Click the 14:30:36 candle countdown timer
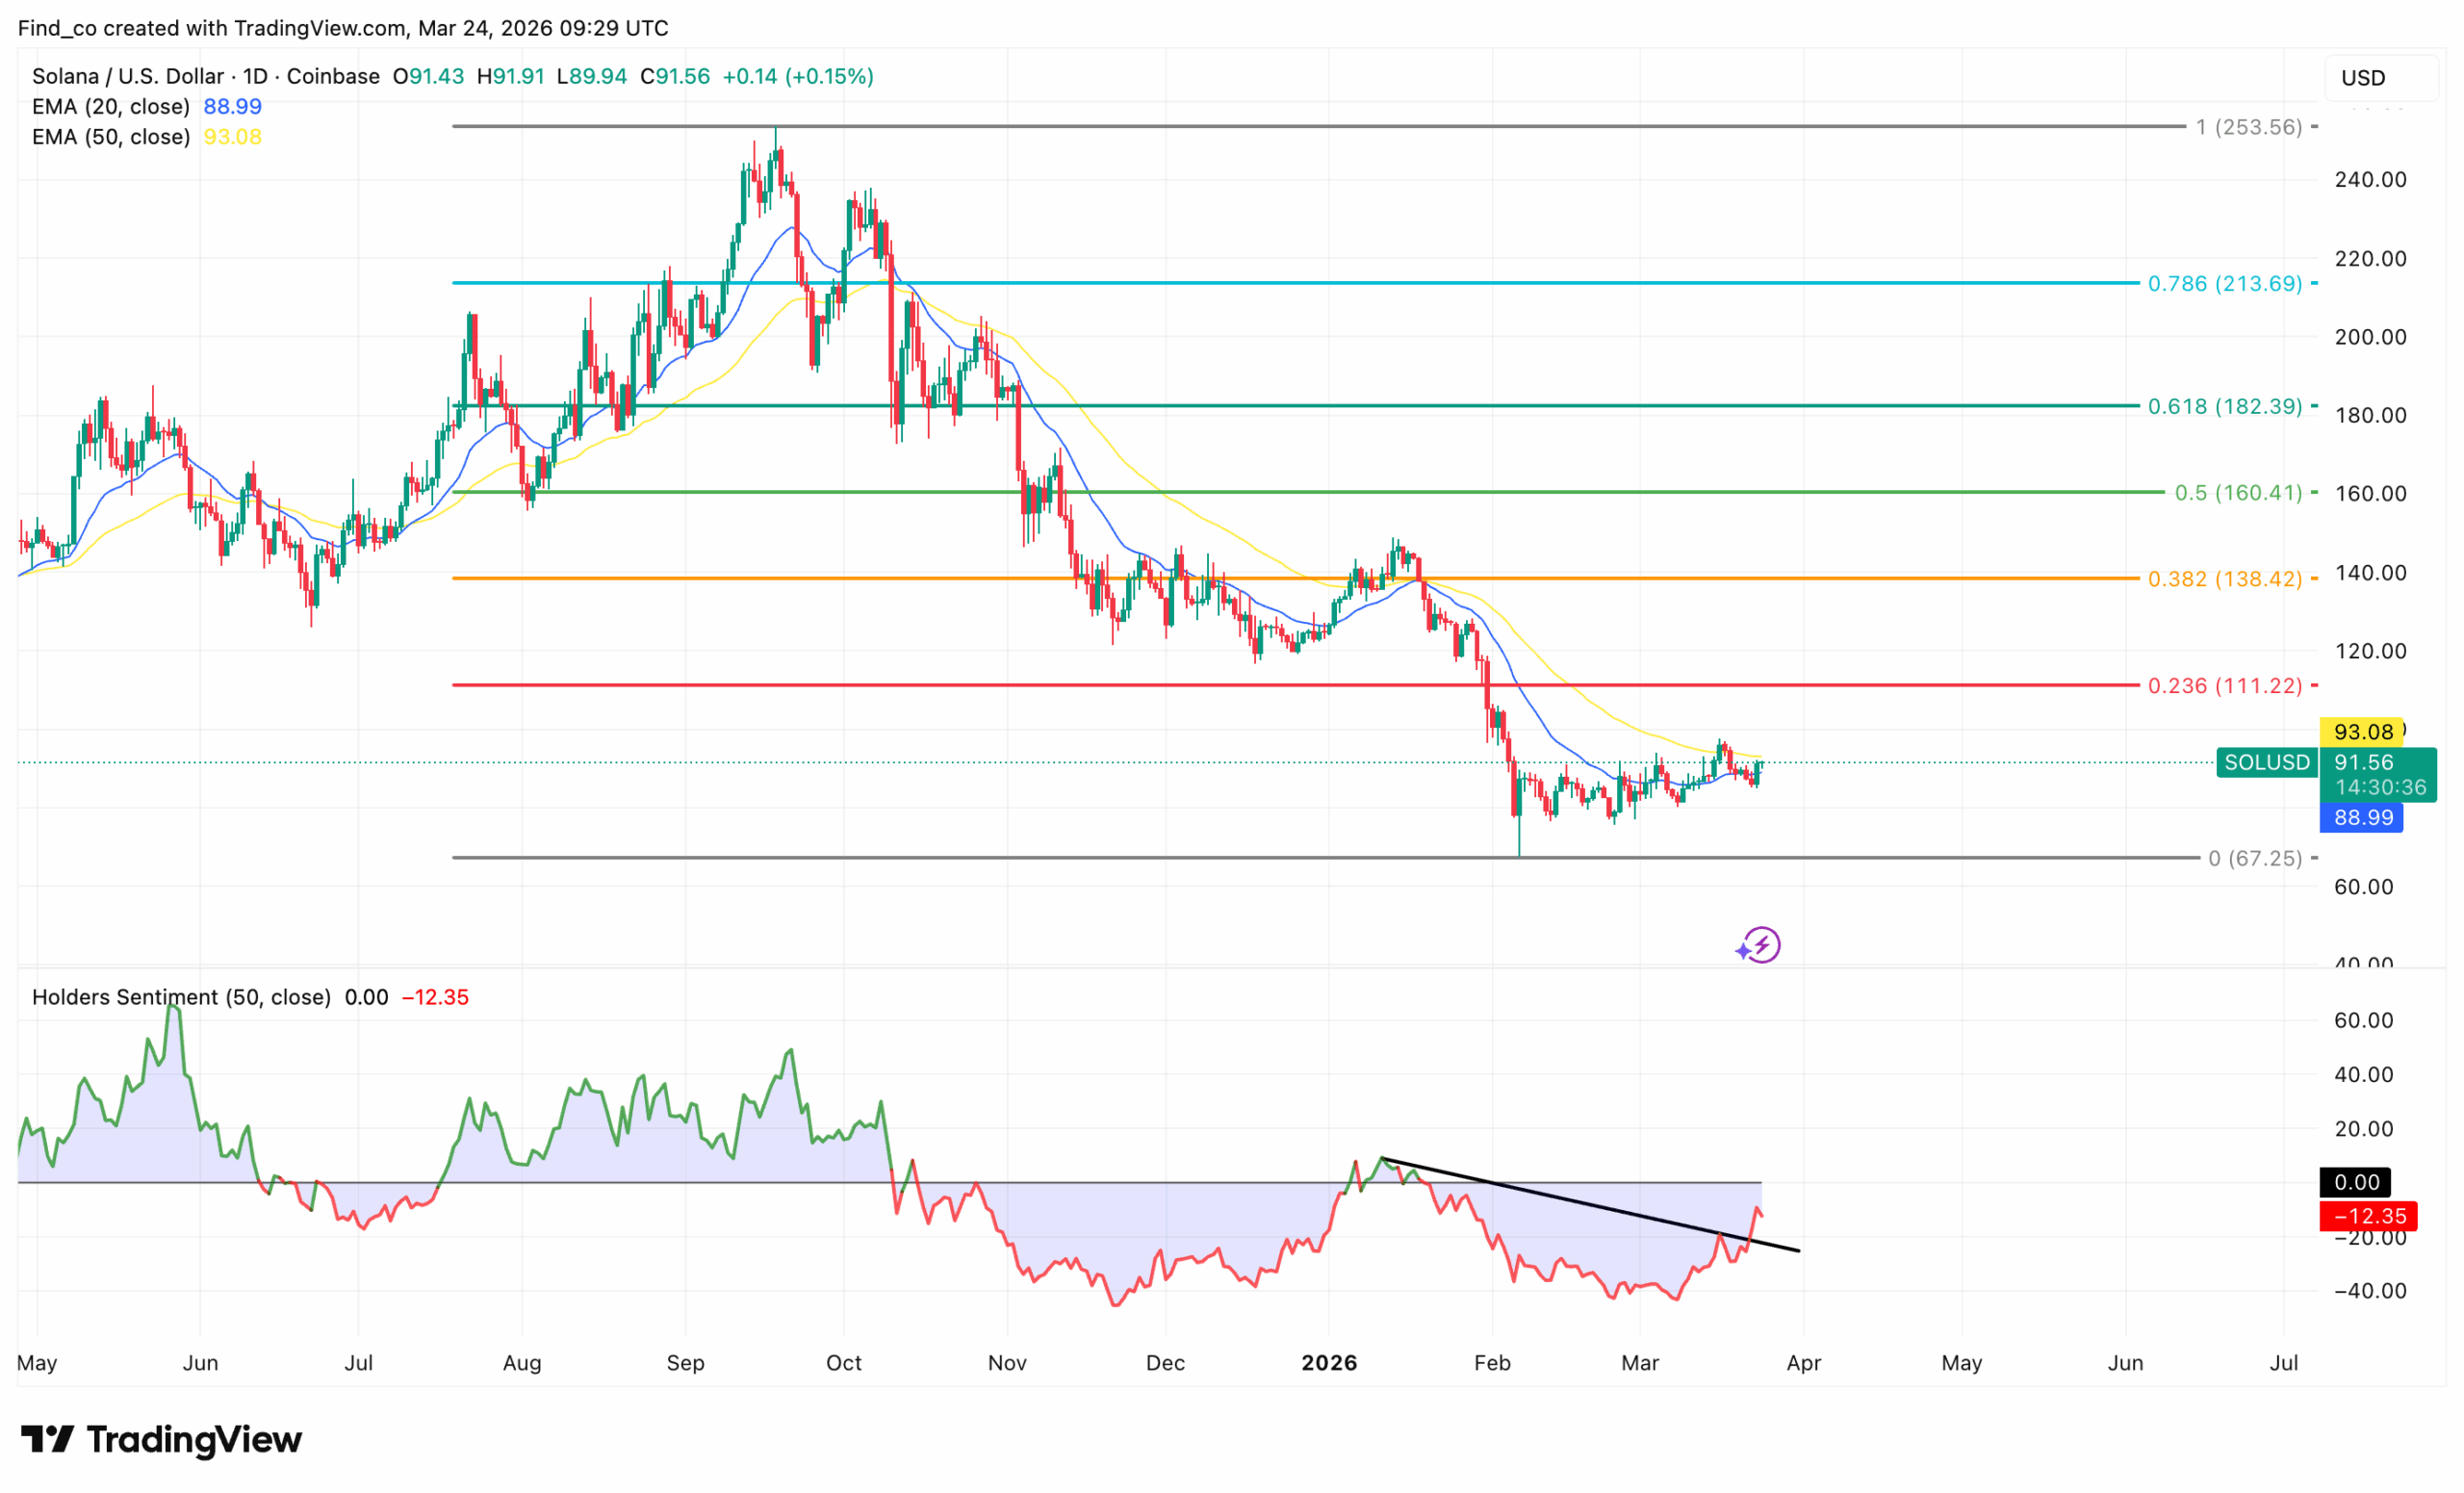 (2380, 788)
